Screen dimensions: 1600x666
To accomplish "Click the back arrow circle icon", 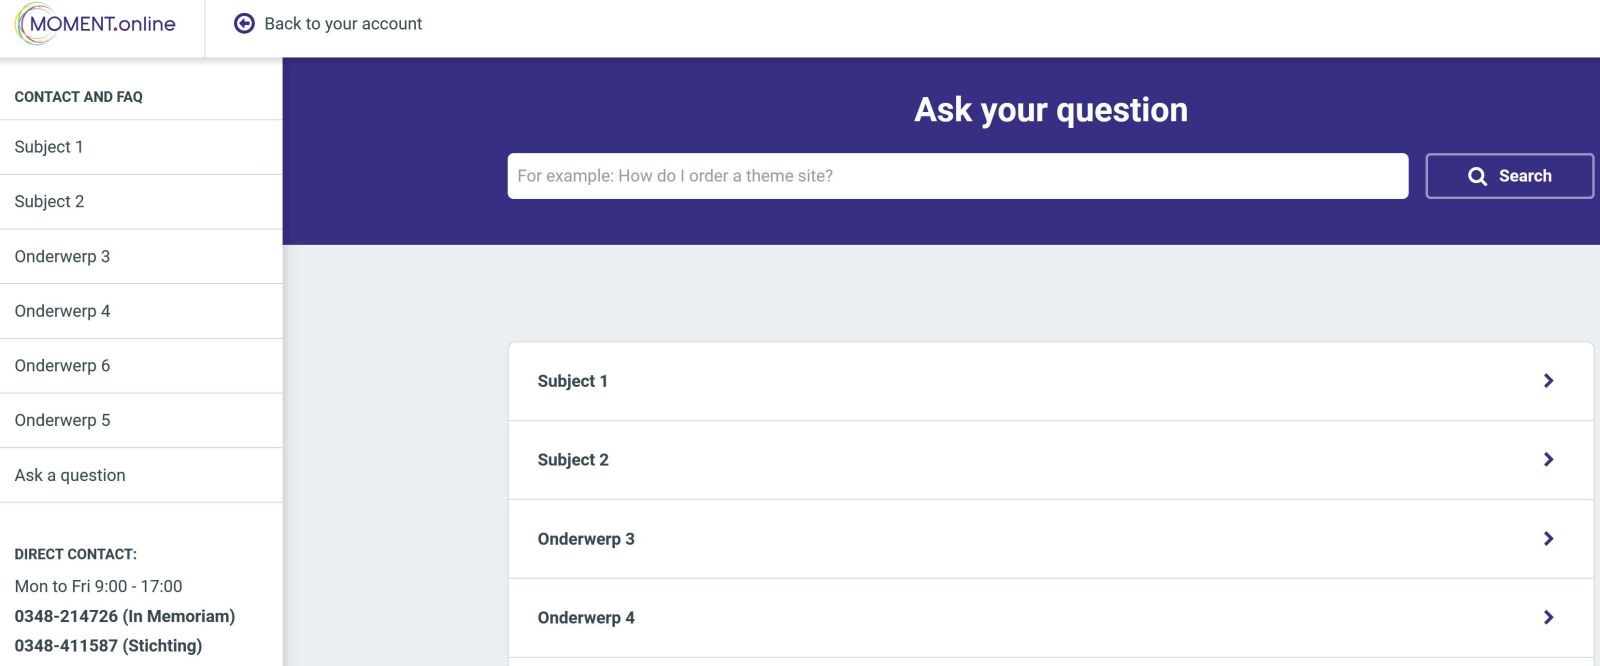I will coord(244,24).
